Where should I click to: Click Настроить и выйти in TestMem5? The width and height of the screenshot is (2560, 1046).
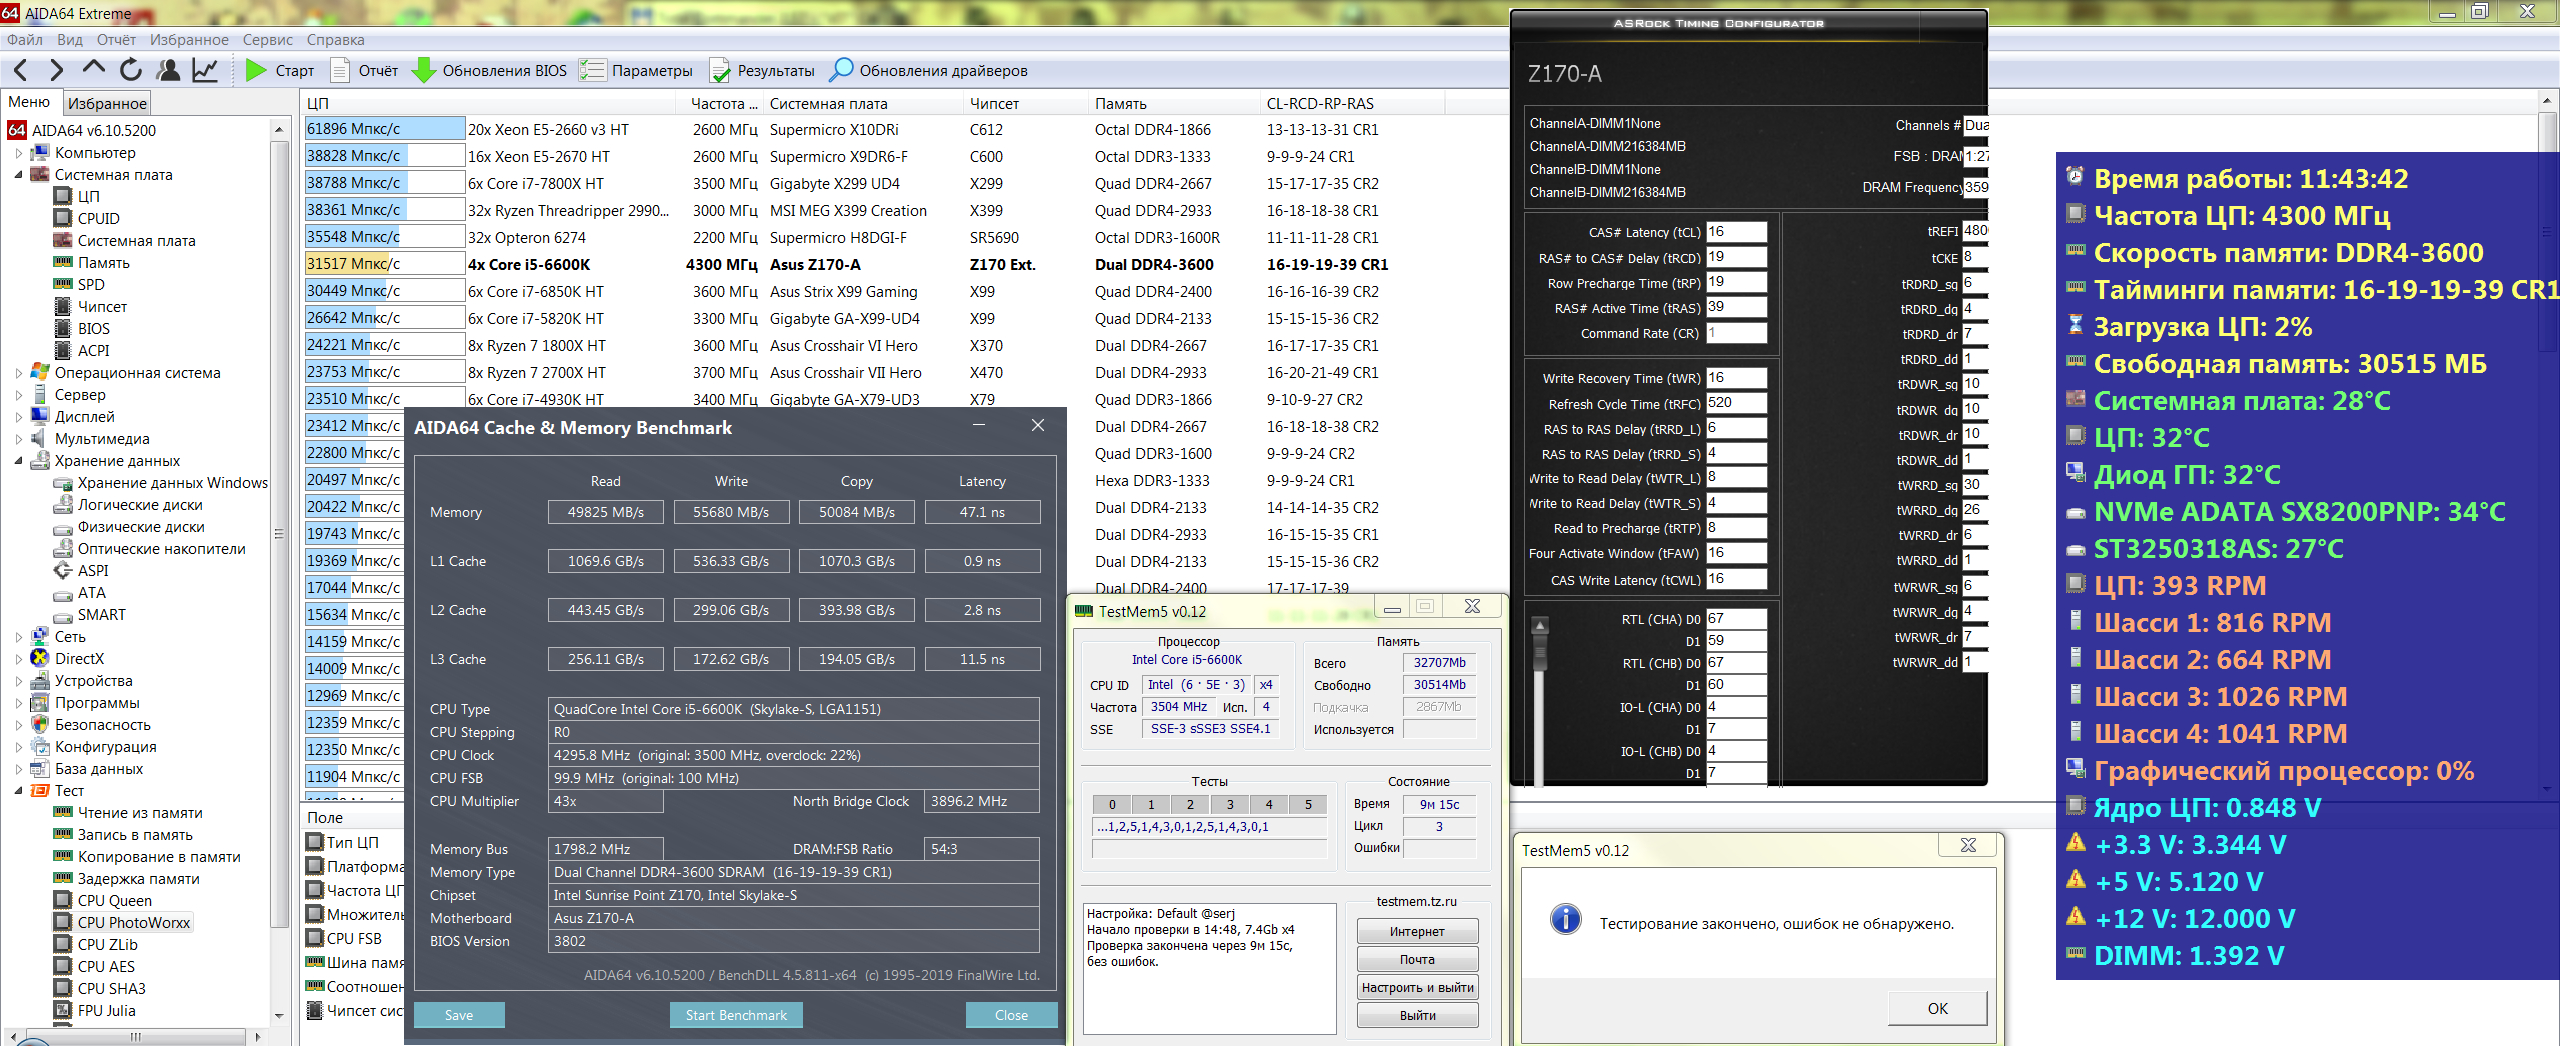[1417, 988]
